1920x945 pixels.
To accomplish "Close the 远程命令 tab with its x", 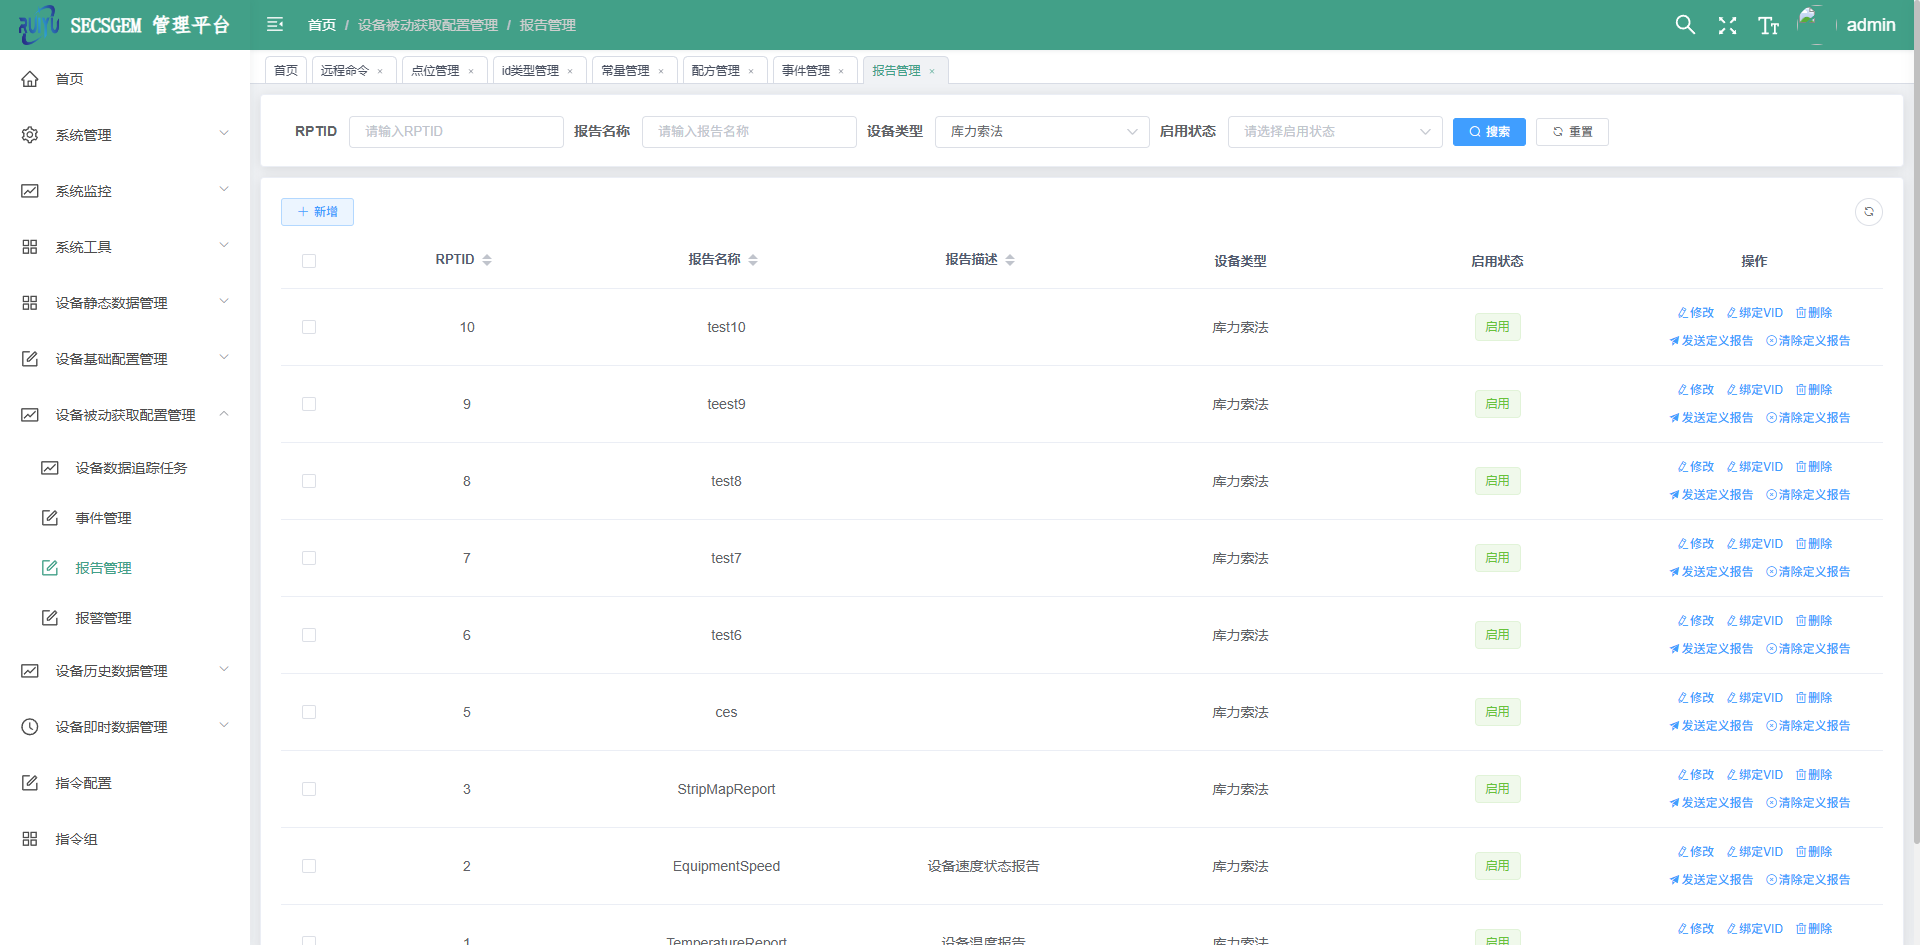I will [380, 71].
